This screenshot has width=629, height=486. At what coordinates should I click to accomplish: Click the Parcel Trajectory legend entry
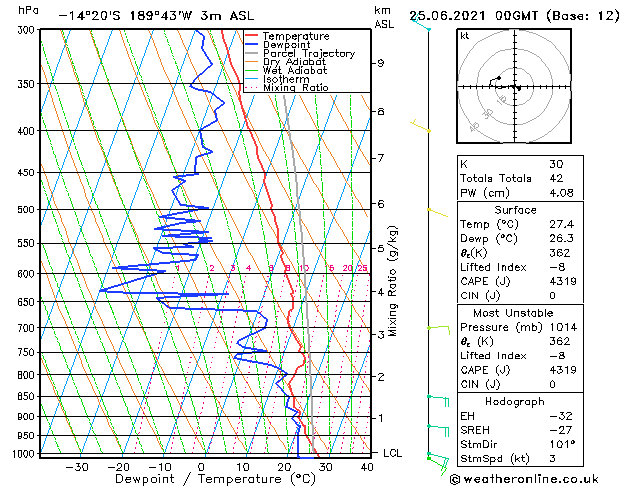tap(308, 54)
